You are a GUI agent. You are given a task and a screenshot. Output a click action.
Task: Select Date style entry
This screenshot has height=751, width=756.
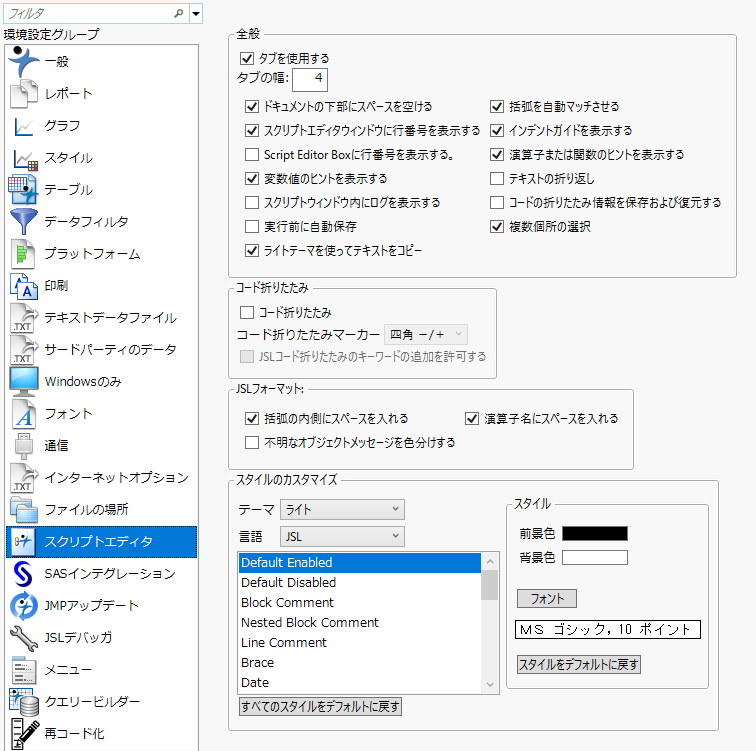pos(360,683)
